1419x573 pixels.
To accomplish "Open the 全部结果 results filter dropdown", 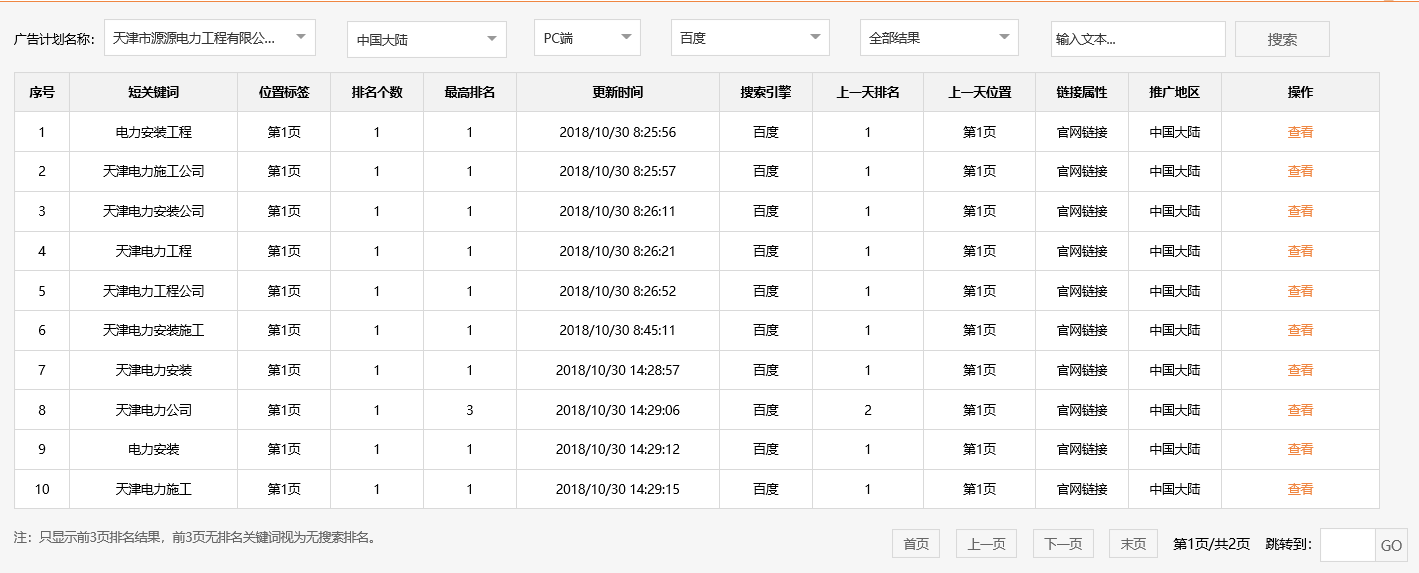I will [939, 38].
